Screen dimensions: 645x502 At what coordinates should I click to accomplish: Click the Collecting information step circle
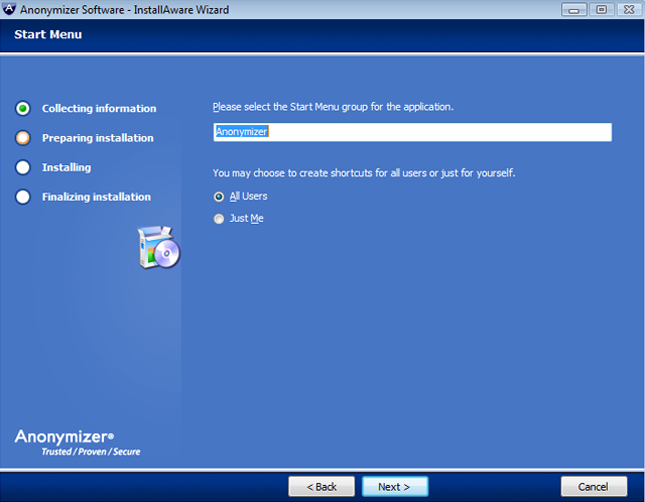23,108
